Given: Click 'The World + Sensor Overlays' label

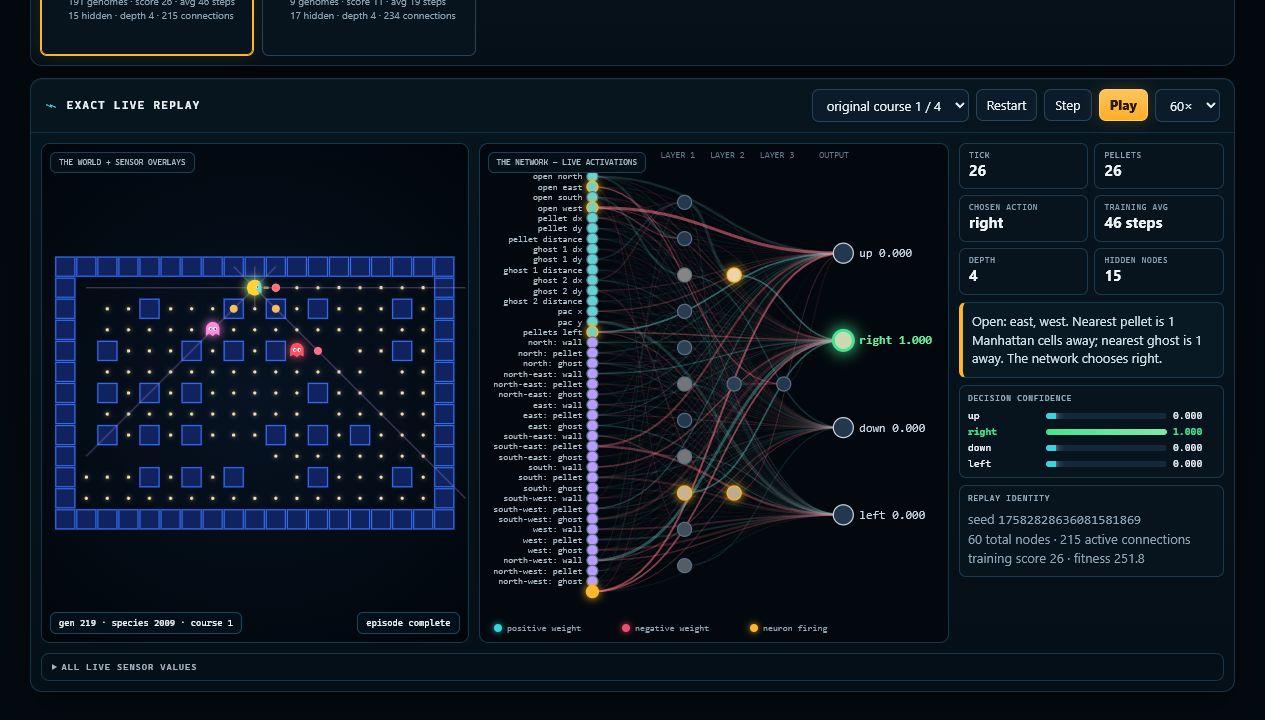Looking at the screenshot, I should (122, 162).
